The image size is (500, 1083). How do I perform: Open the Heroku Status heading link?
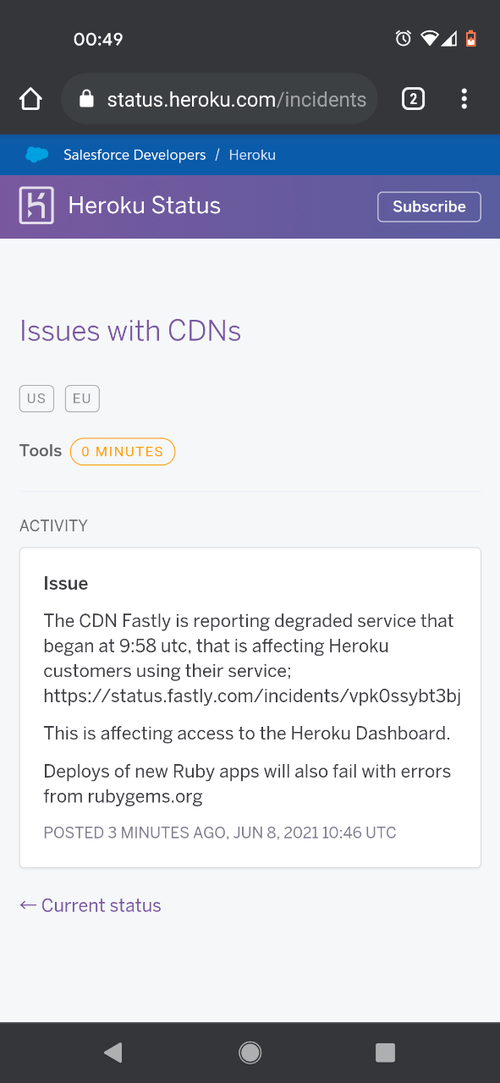point(144,206)
